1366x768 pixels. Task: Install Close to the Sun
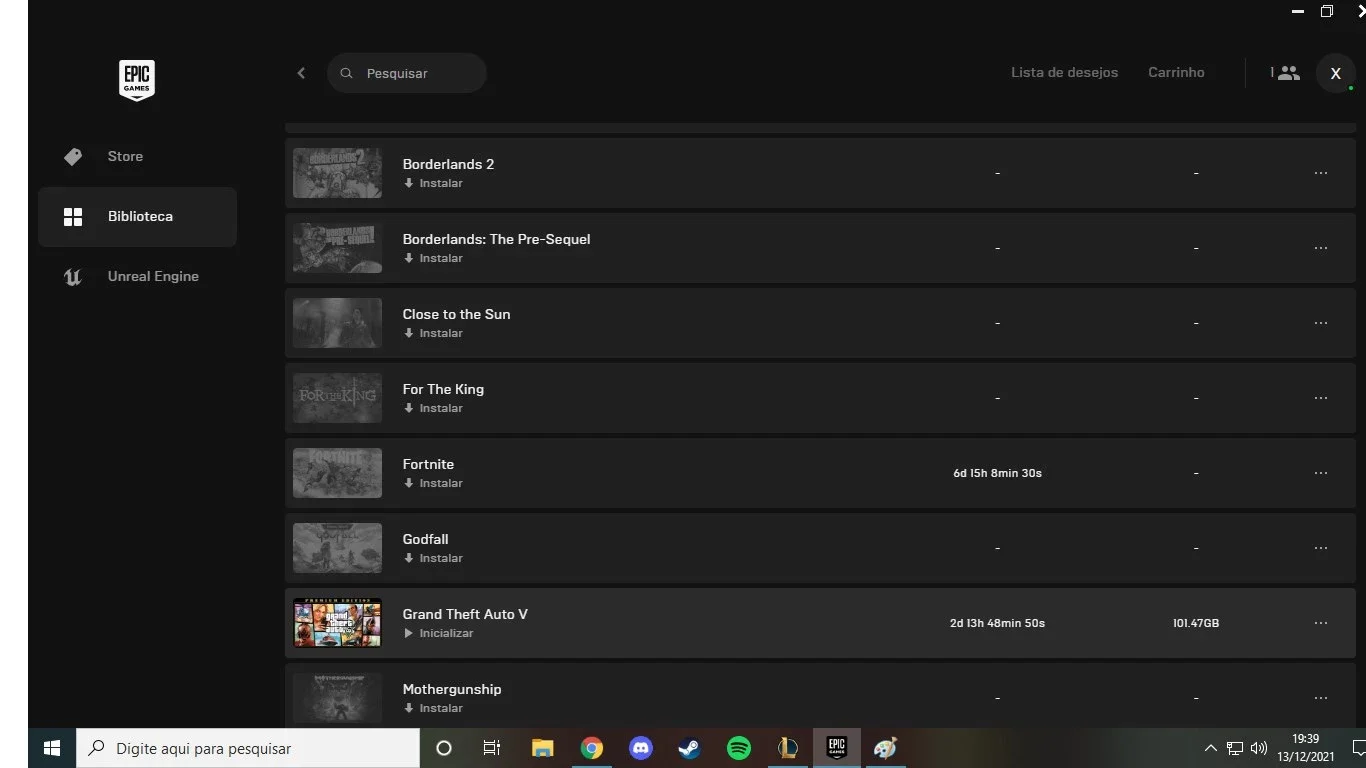click(x=433, y=333)
